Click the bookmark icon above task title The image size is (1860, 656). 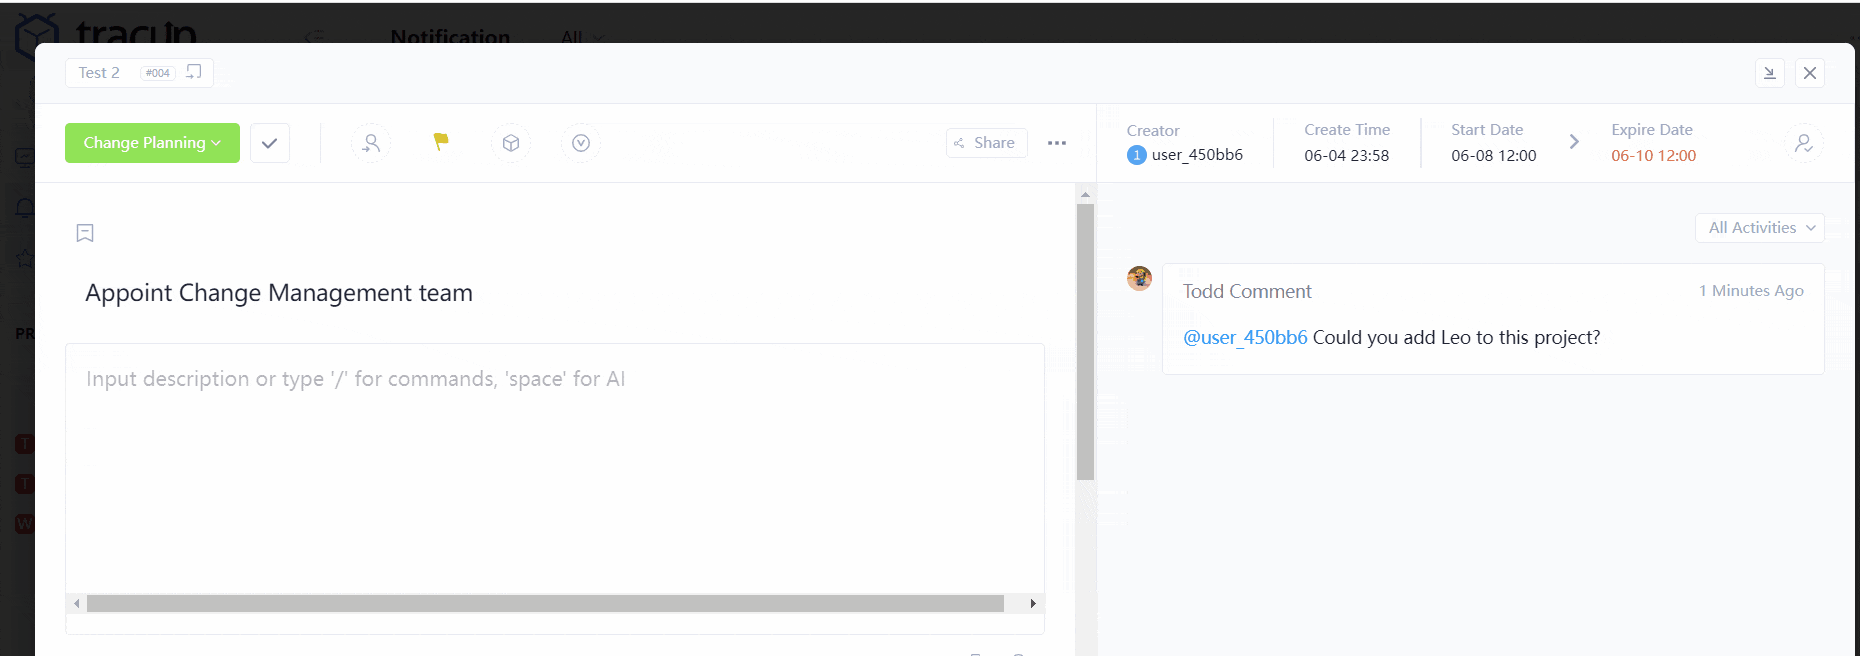click(x=85, y=233)
